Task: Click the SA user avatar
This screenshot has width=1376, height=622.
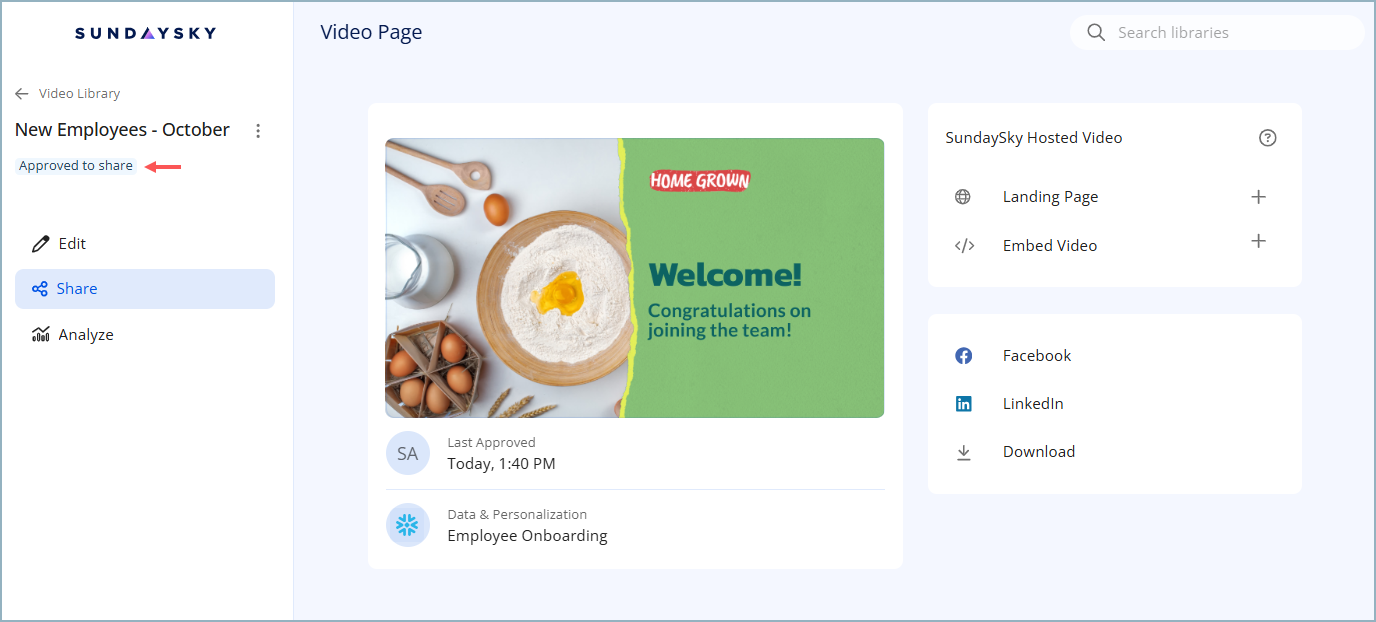Action: pyautogui.click(x=408, y=453)
